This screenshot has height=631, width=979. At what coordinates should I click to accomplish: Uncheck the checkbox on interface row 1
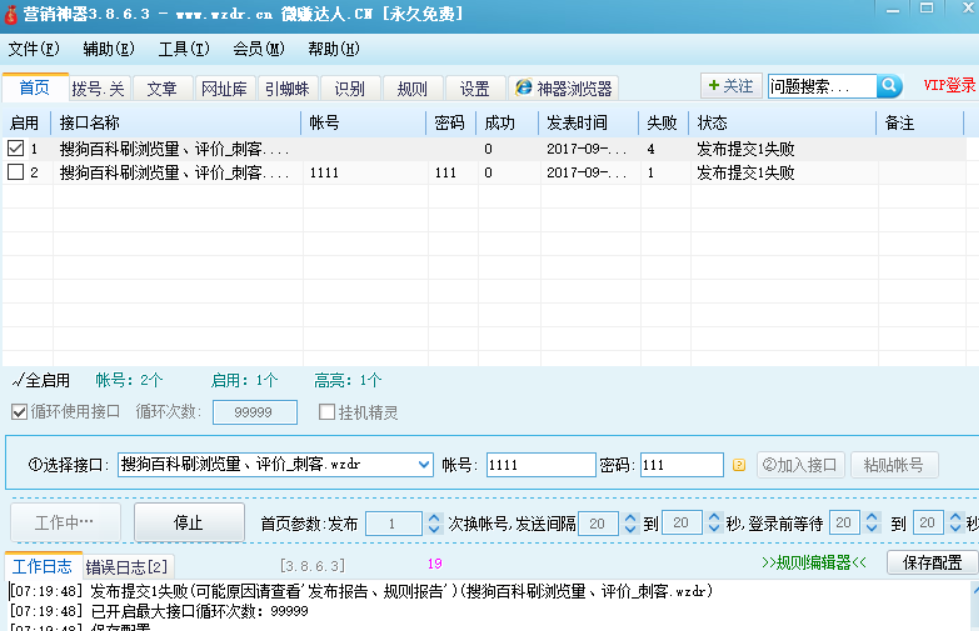(x=13, y=147)
